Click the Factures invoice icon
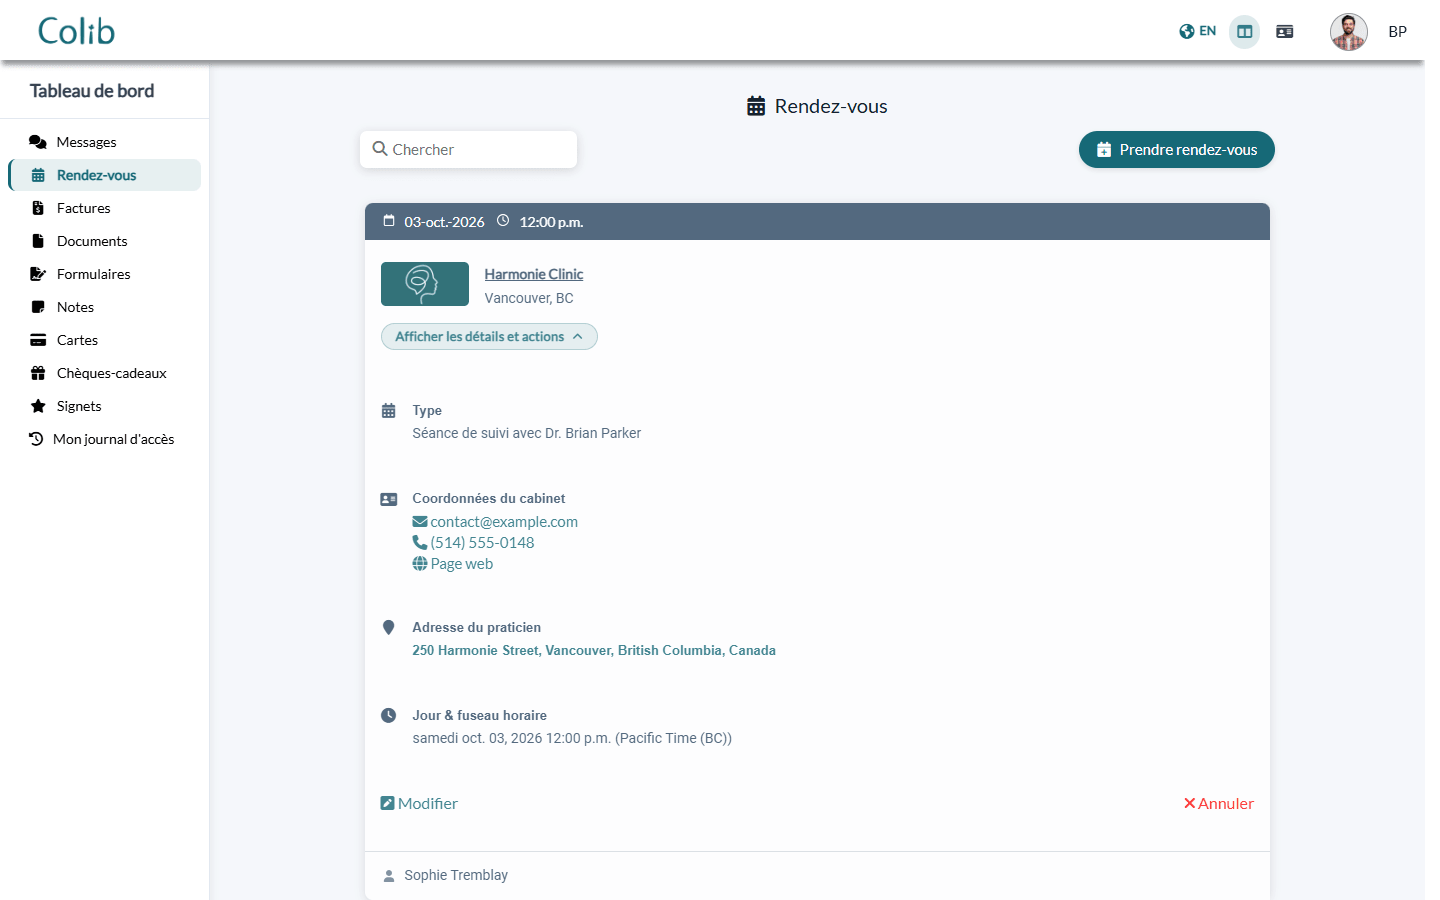The width and height of the screenshot is (1440, 900). [x=38, y=208]
